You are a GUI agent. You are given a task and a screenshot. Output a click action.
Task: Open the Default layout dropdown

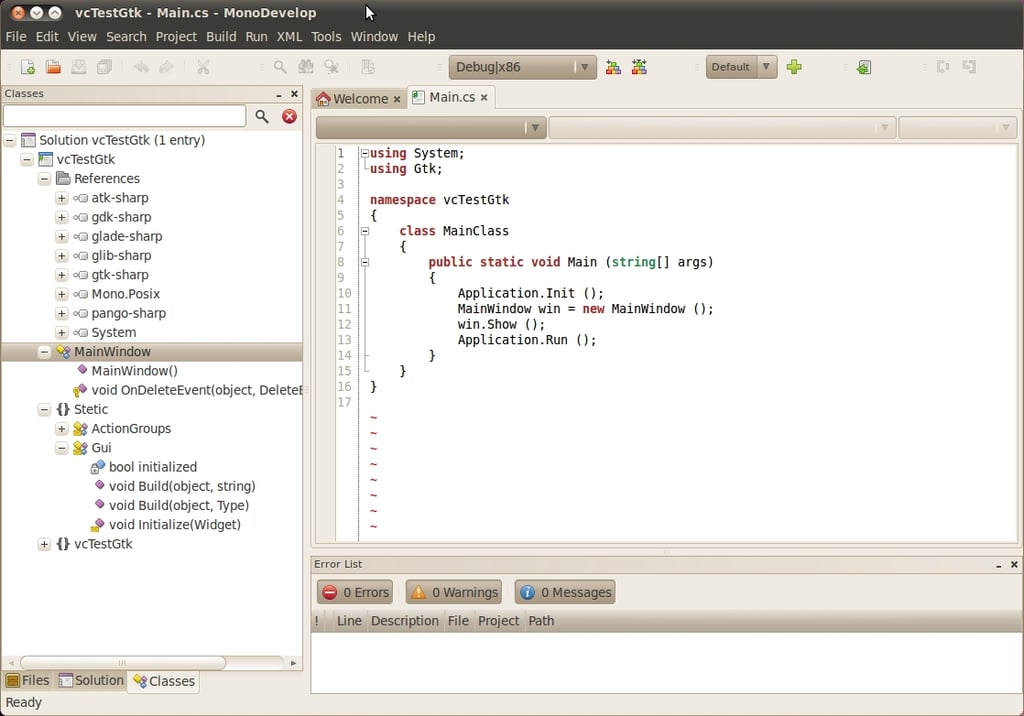click(x=741, y=67)
